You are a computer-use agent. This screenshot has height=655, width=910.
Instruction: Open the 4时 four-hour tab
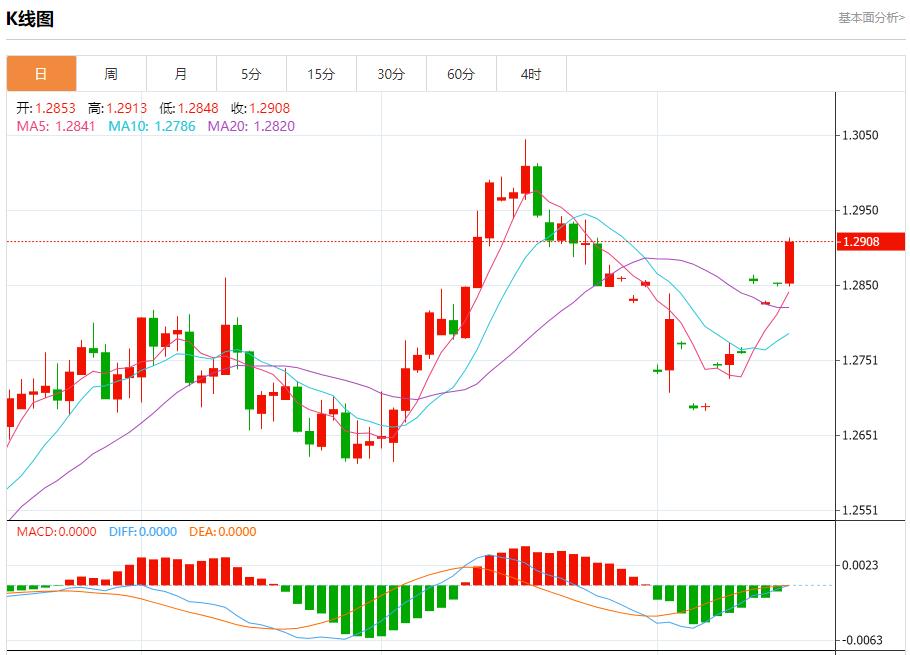point(531,74)
